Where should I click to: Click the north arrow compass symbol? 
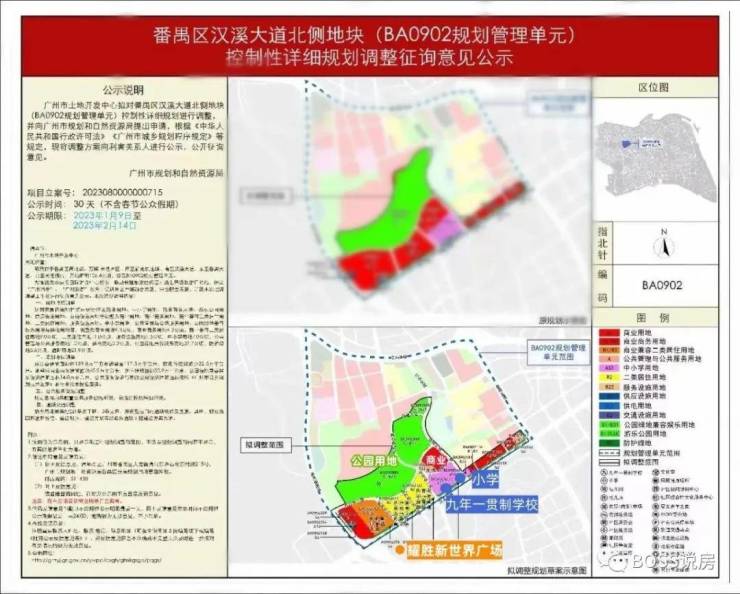[x=664, y=245]
